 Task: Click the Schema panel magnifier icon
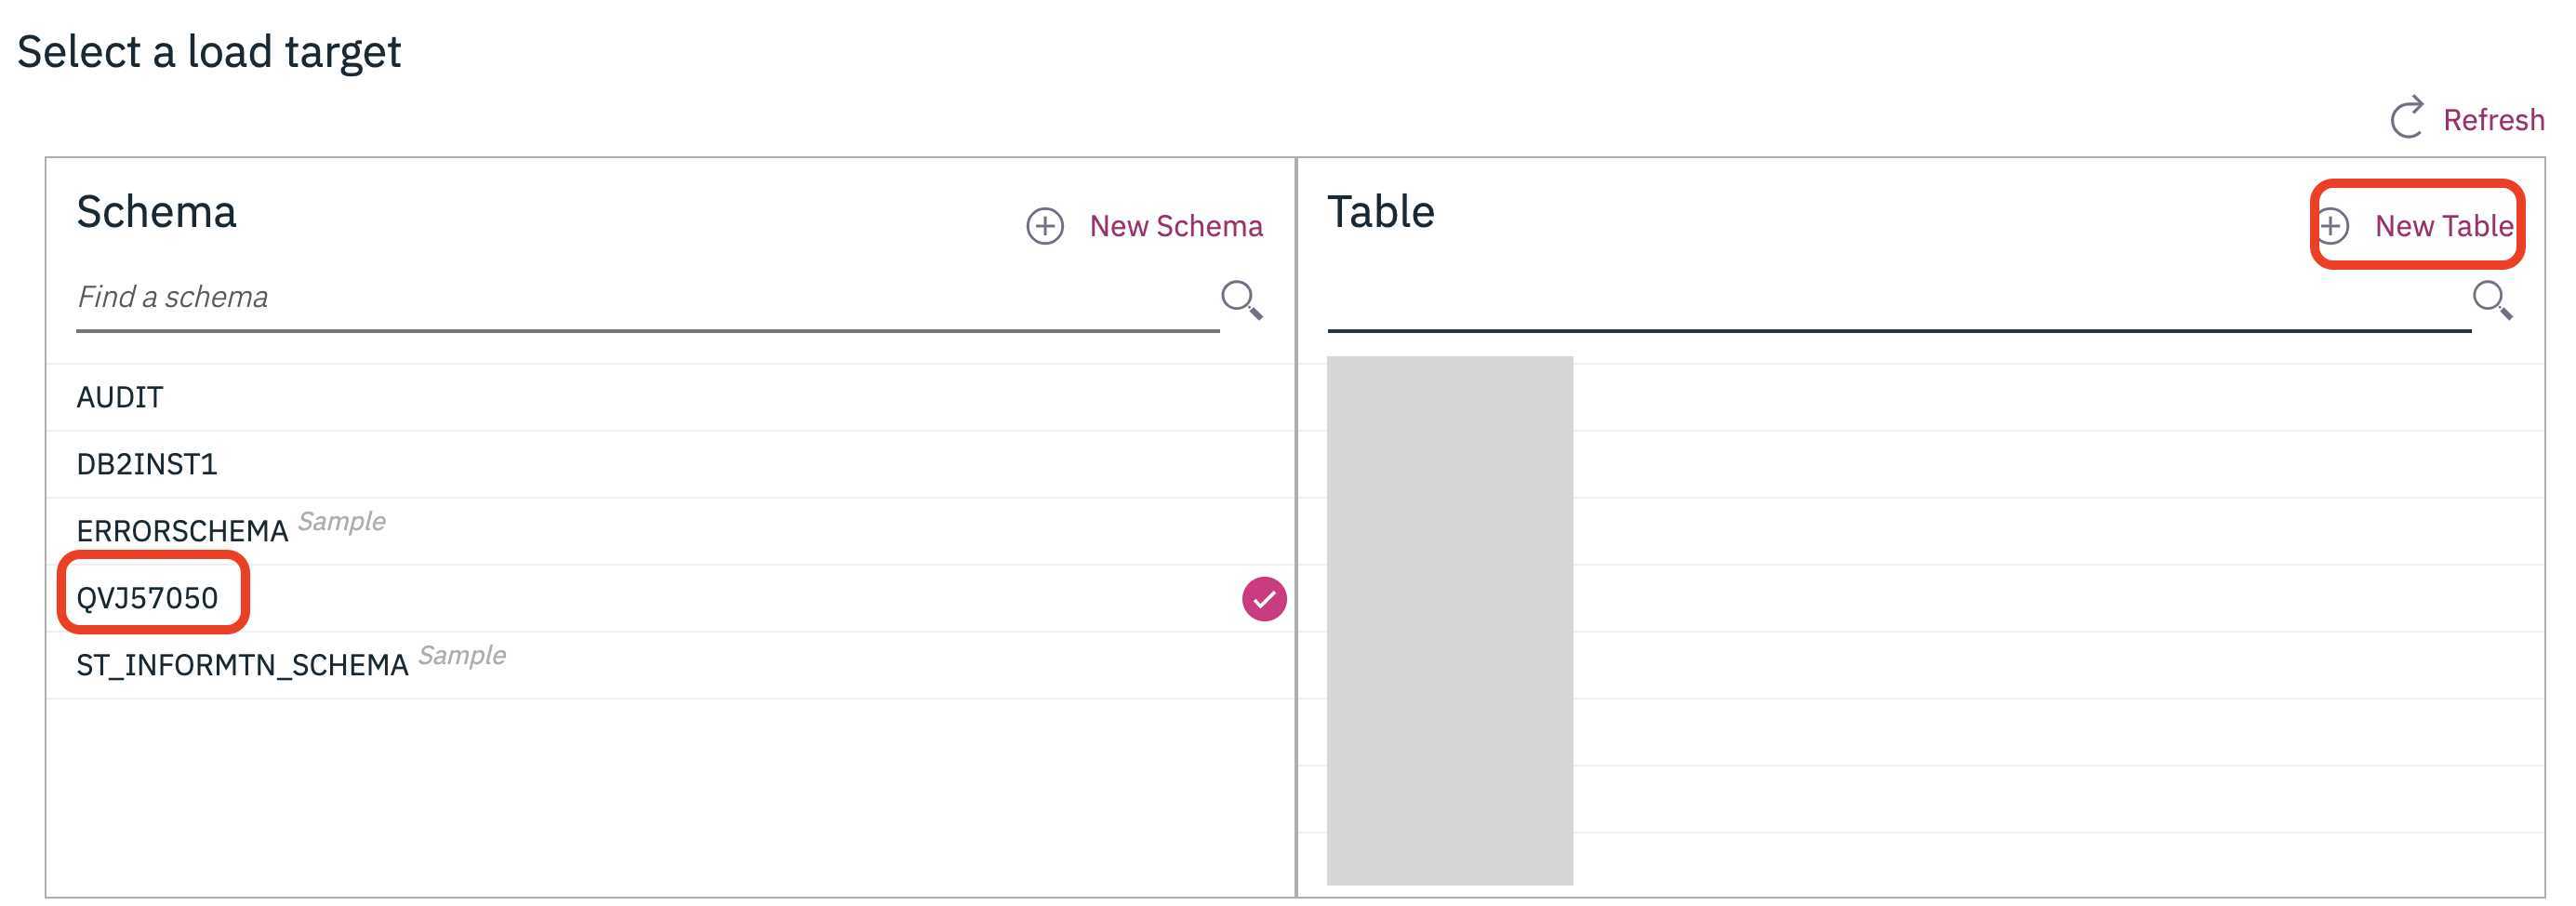point(1241,298)
